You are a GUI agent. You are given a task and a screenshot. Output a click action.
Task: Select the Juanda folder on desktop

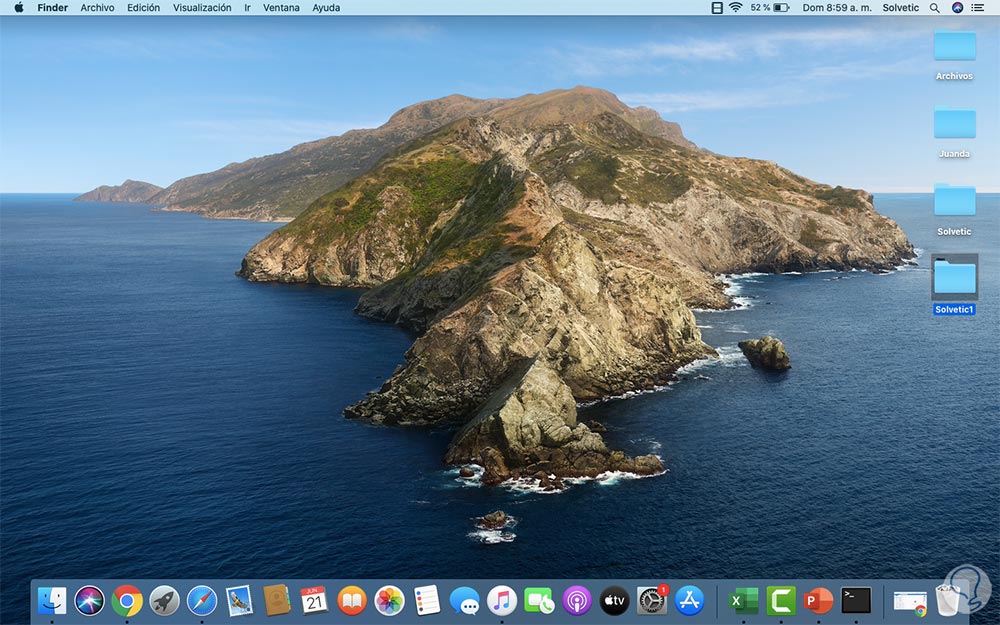(x=954, y=124)
